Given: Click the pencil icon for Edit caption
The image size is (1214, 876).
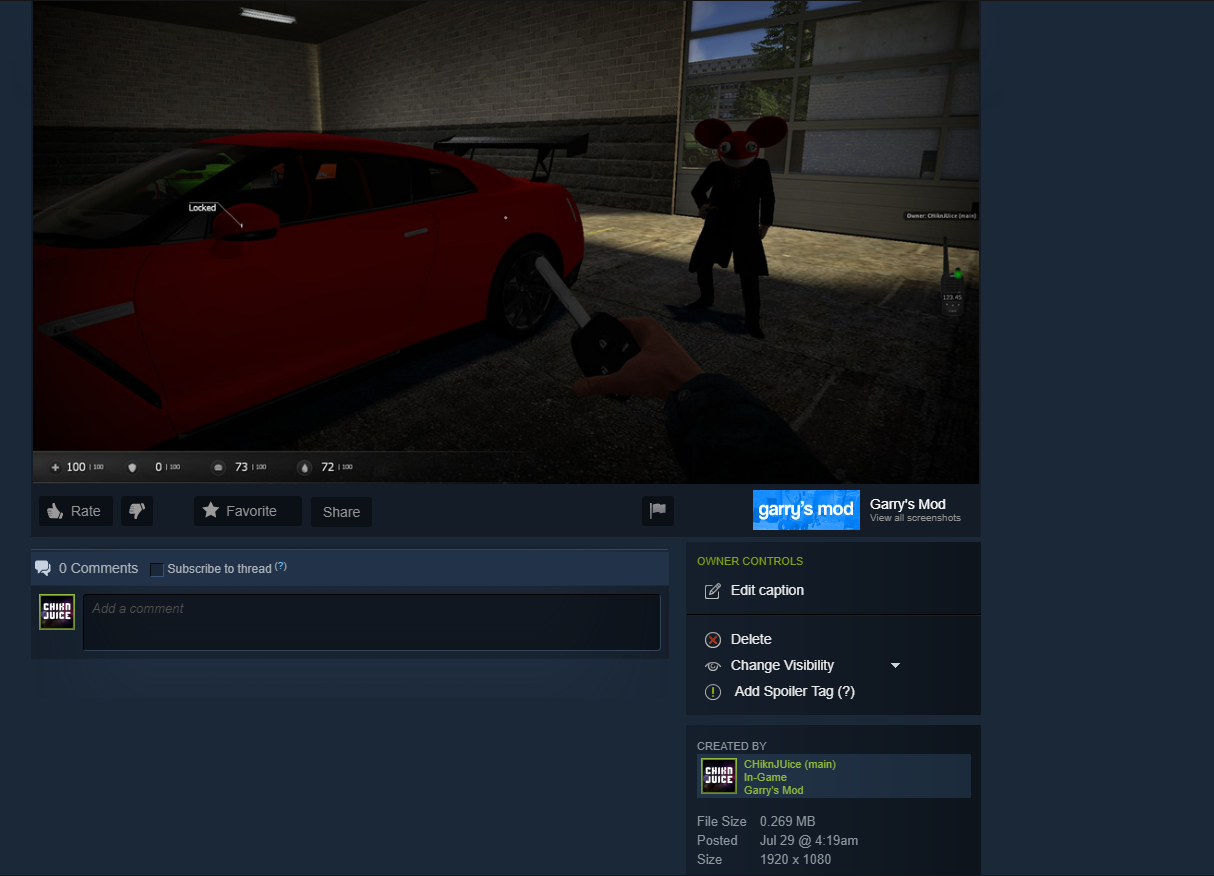Looking at the screenshot, I should tap(713, 591).
